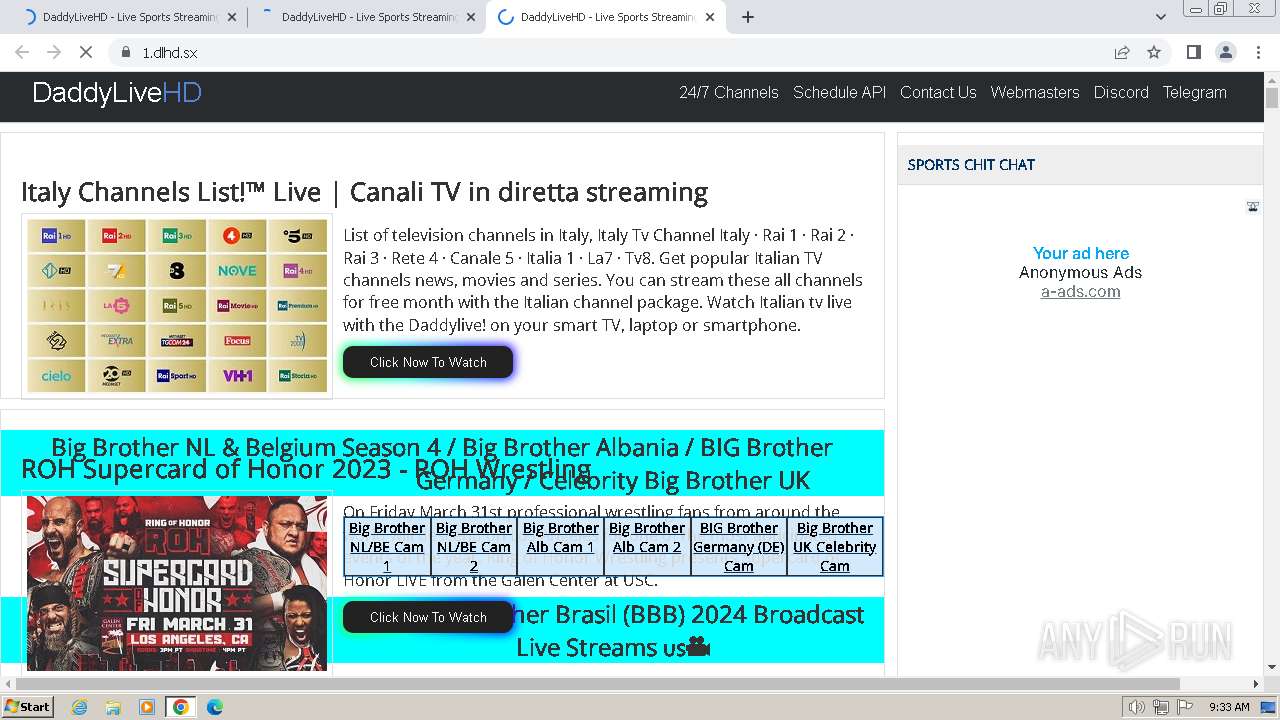
Task: Open Windows Media Player from the taskbar
Action: pos(147,707)
